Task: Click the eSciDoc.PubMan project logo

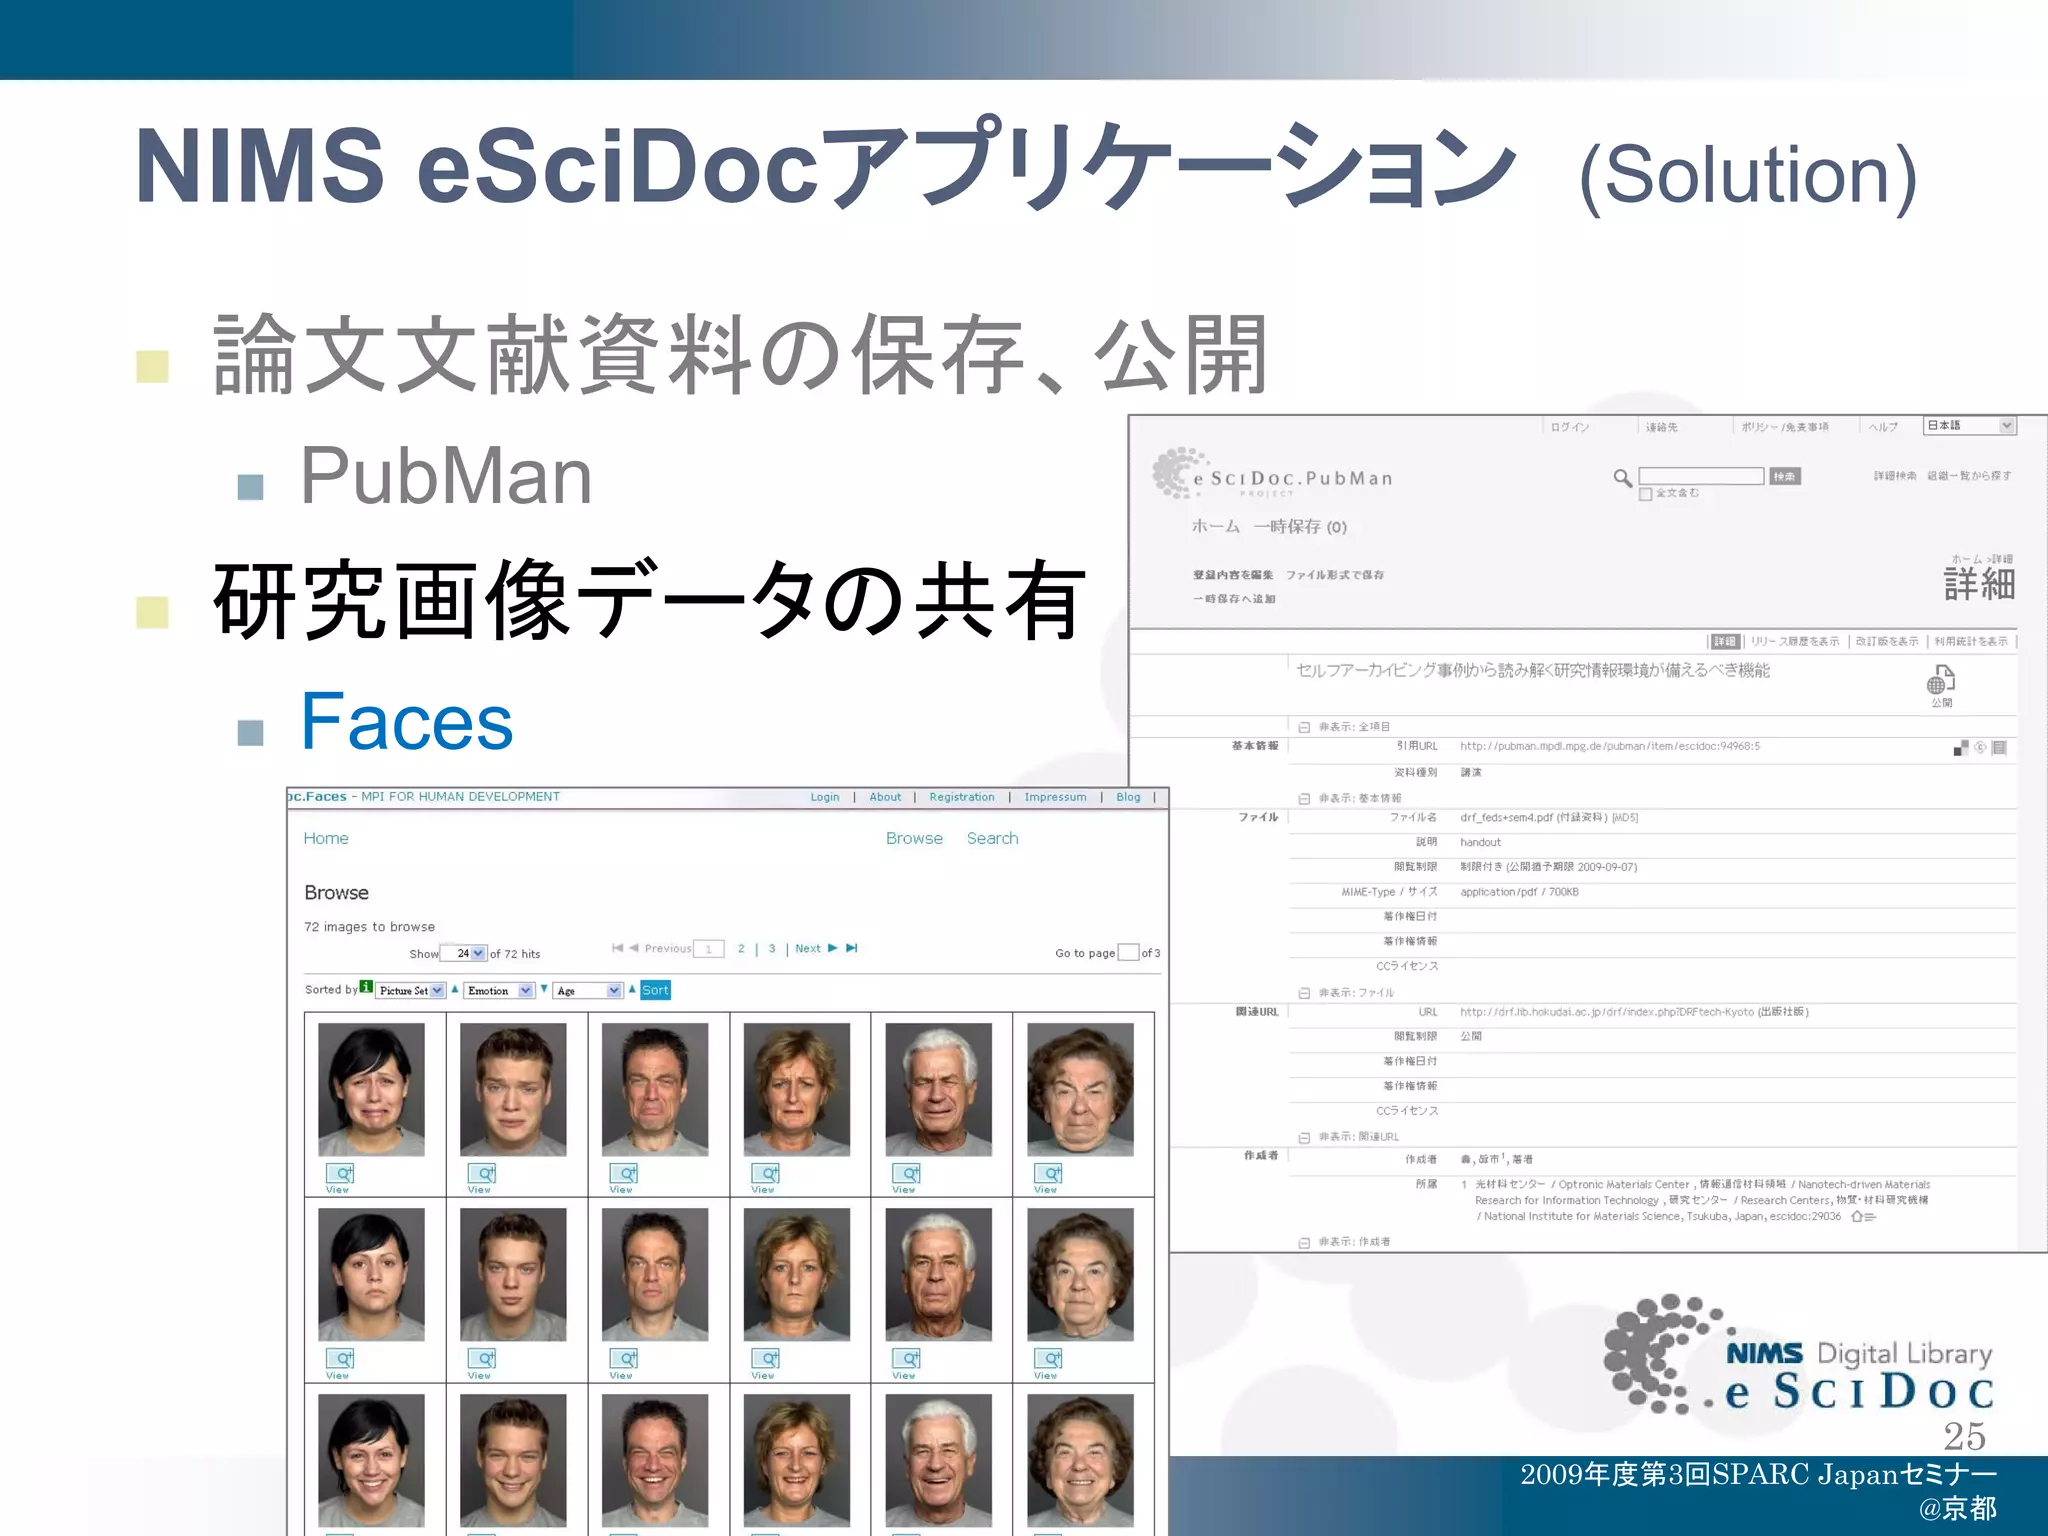Action: [x=1272, y=475]
